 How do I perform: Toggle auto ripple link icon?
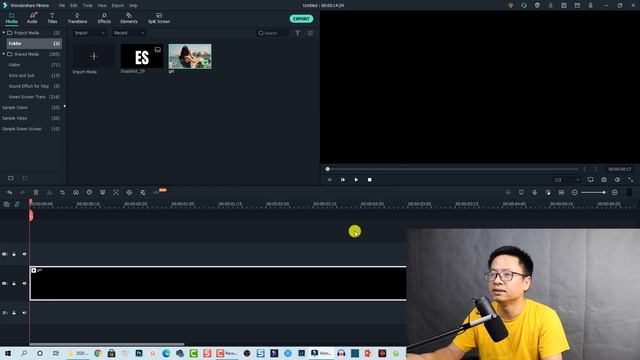click(17, 204)
